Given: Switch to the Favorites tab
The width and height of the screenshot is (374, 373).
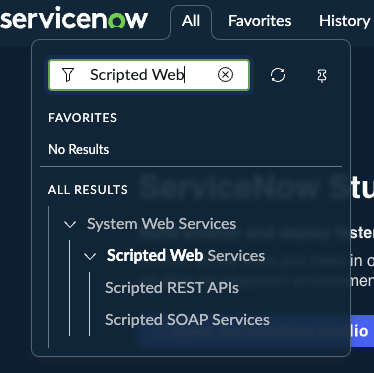Looking at the screenshot, I should coord(260,21).
